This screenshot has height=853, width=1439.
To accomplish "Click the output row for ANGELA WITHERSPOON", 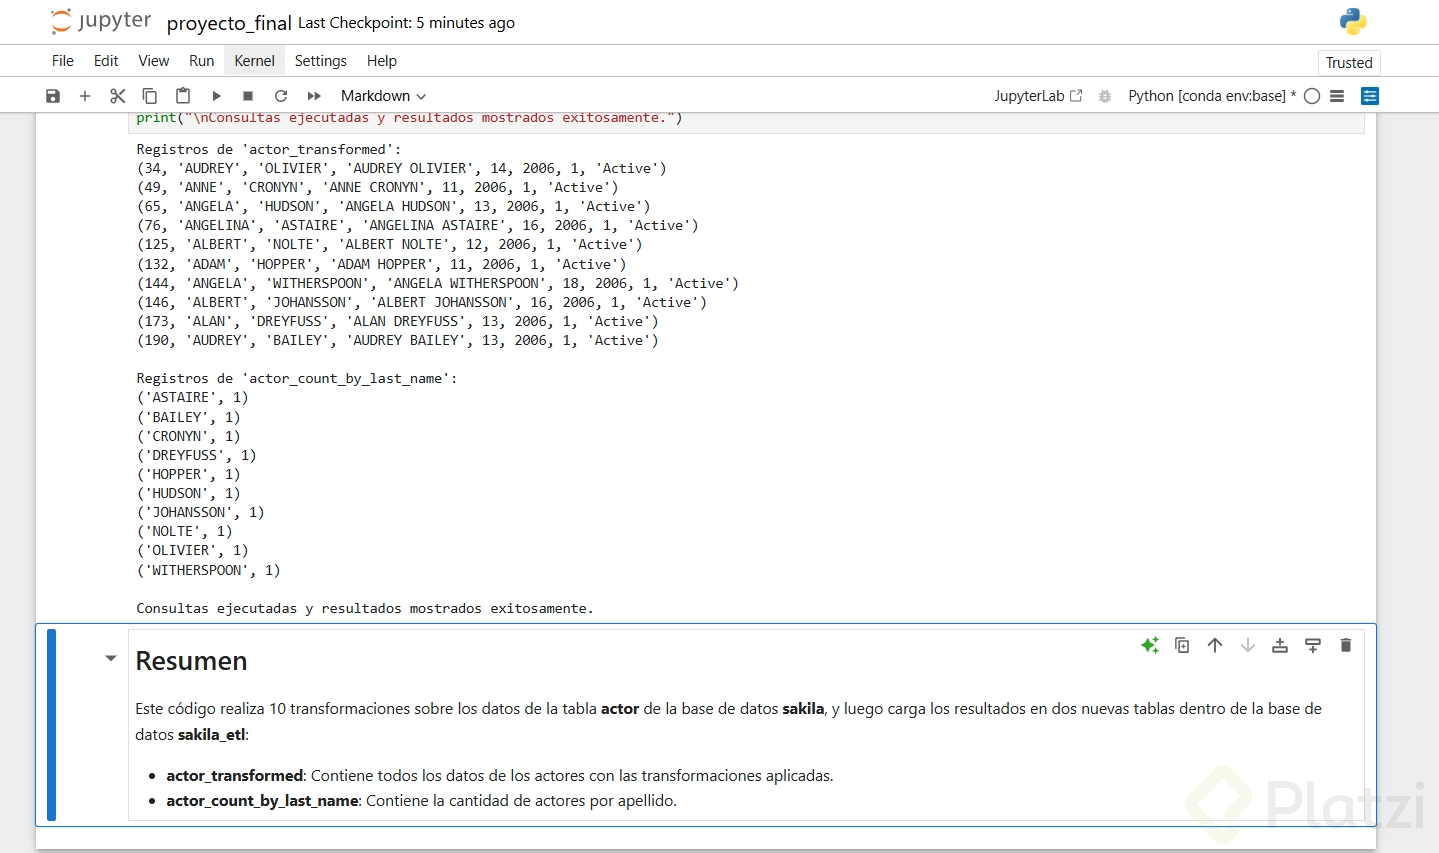I will coord(438,284).
